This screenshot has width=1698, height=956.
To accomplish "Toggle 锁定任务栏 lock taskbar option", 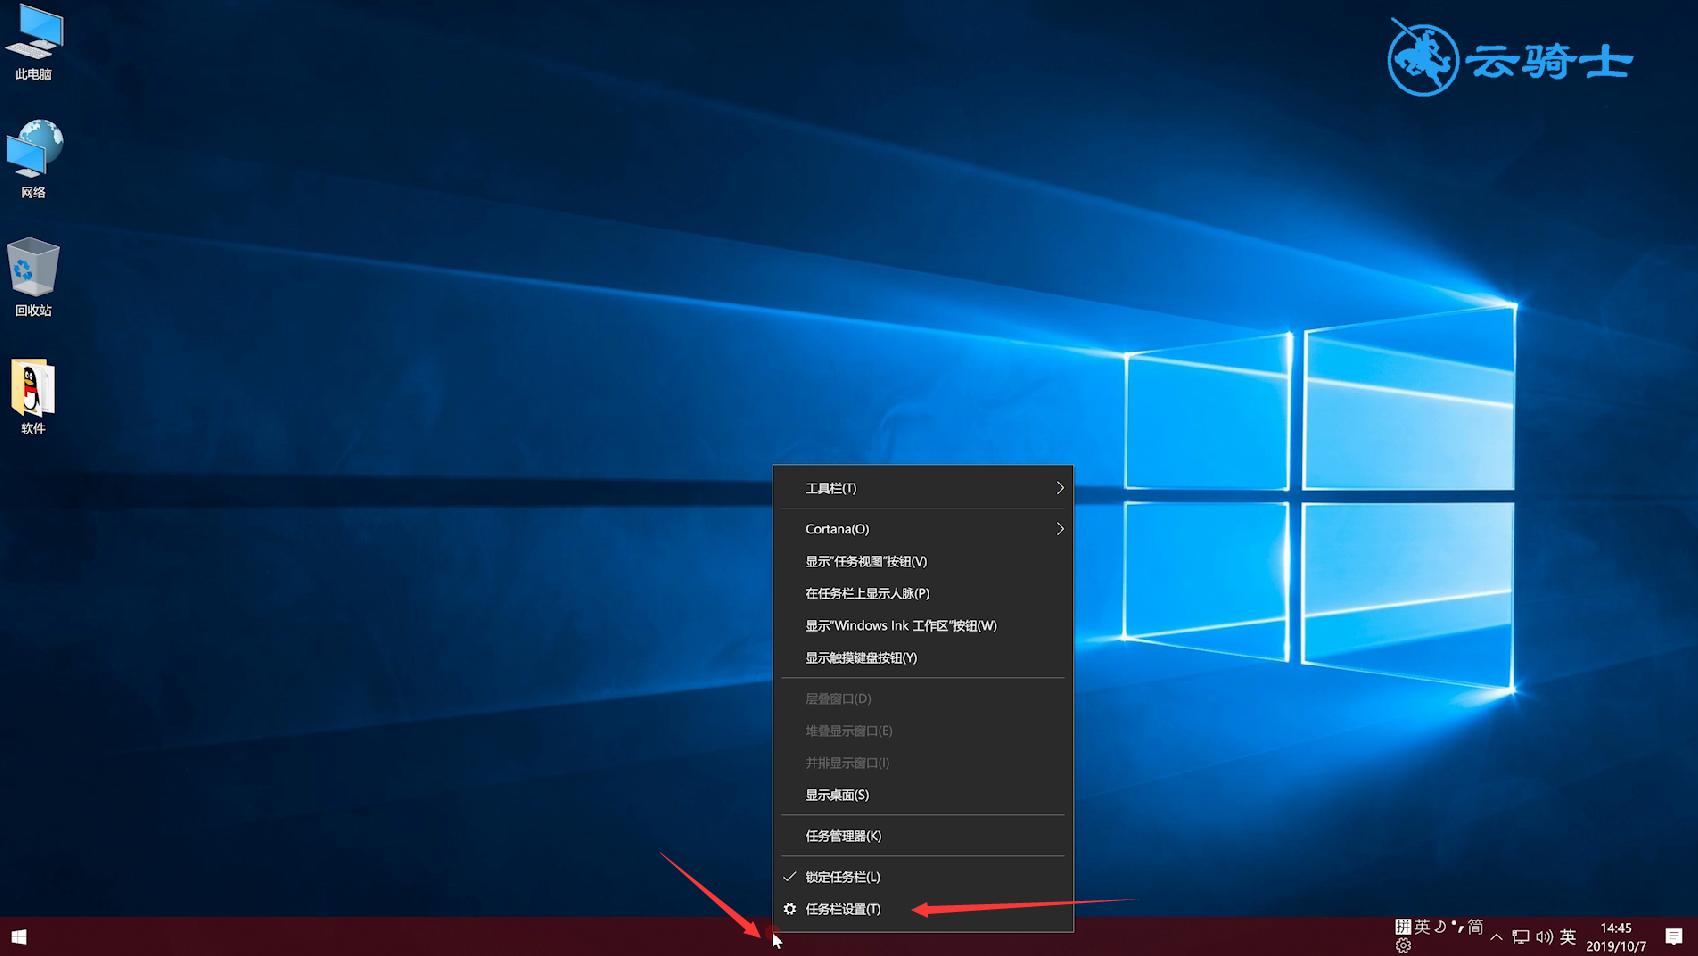I will tap(842, 877).
